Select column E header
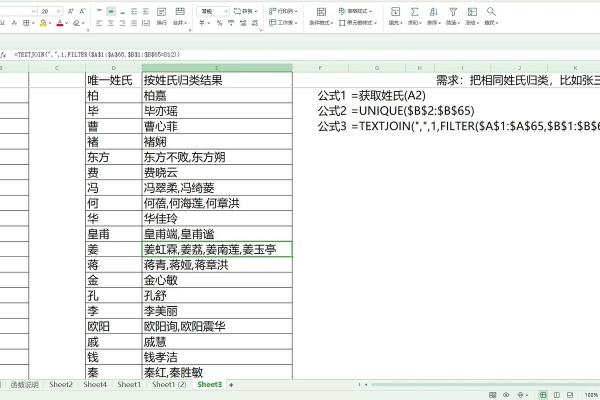 217,68
